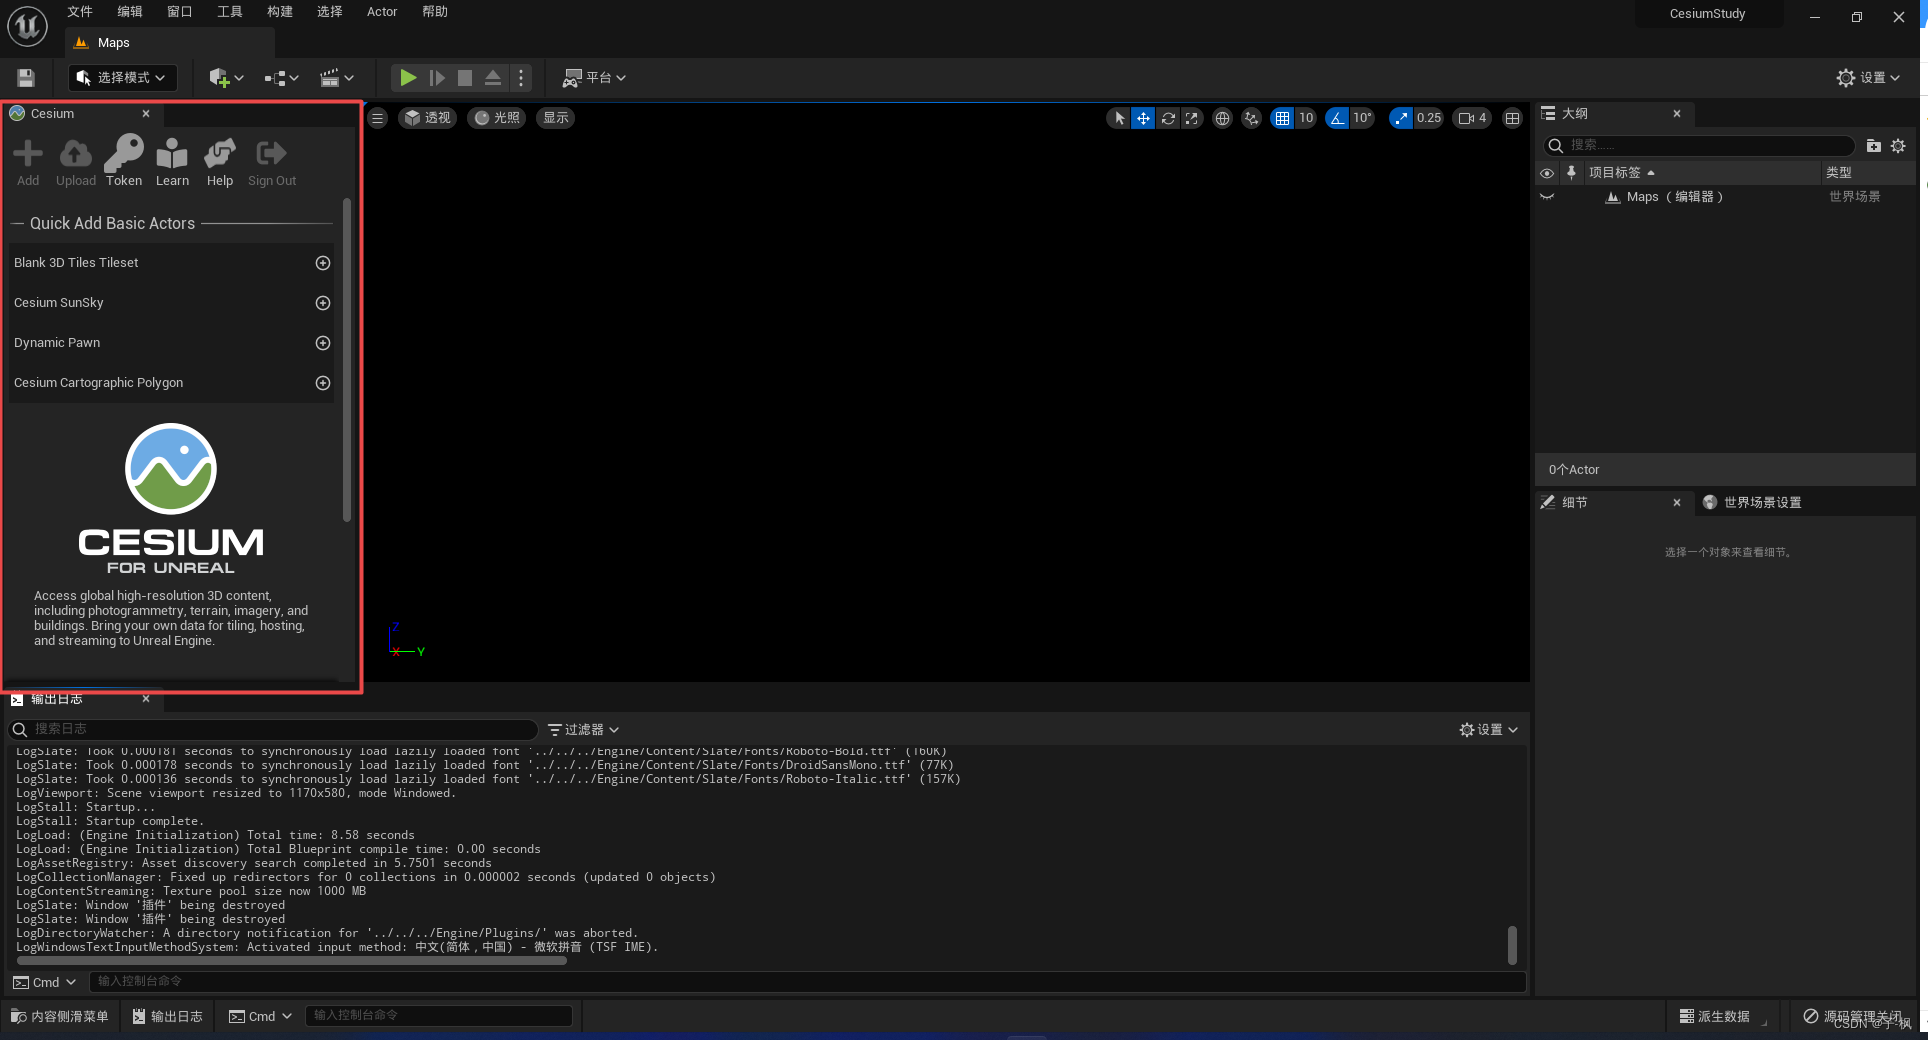Screen dimensions: 1928x1040
Task: Choose the Scale tool in viewport
Action: (x=1191, y=118)
